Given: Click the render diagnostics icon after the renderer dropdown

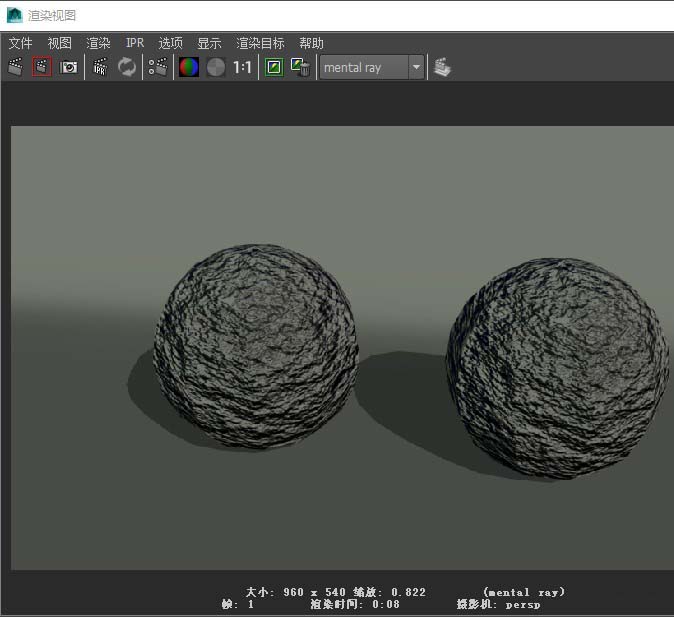Looking at the screenshot, I should tap(442, 67).
